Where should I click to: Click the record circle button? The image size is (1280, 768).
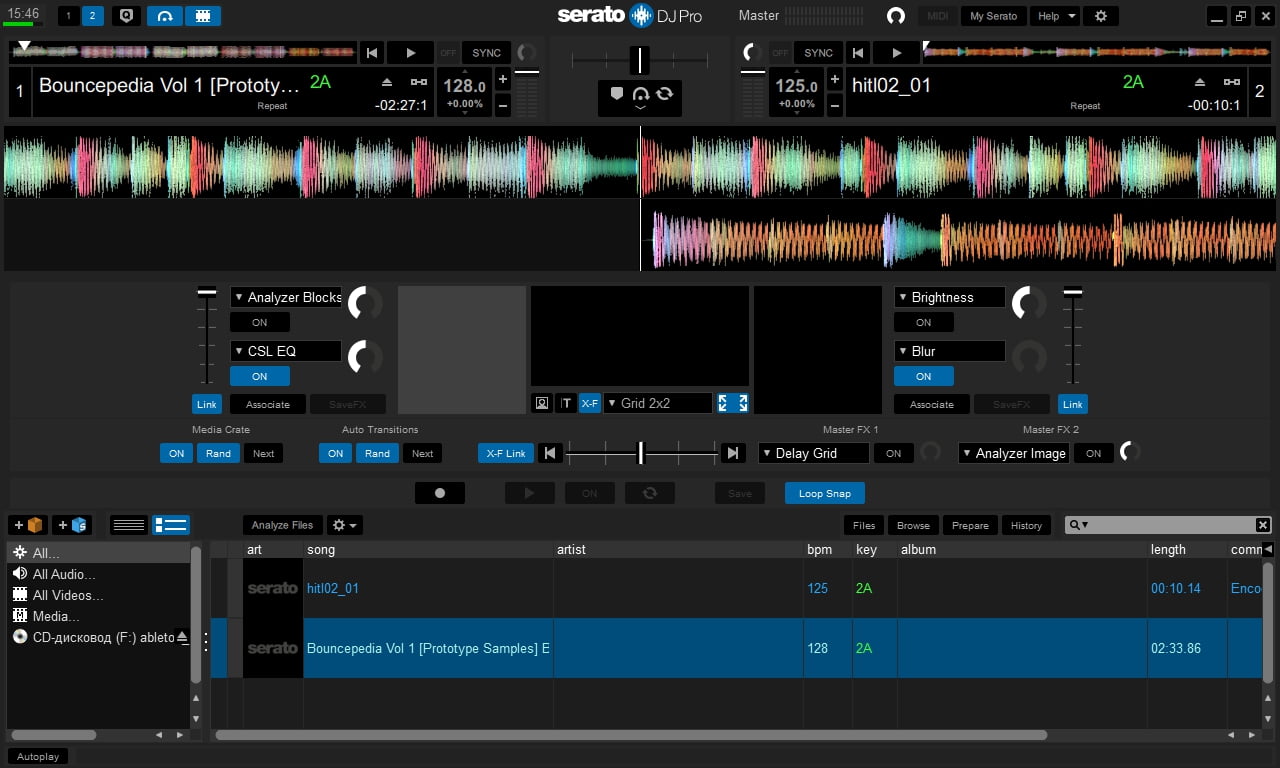click(440, 493)
